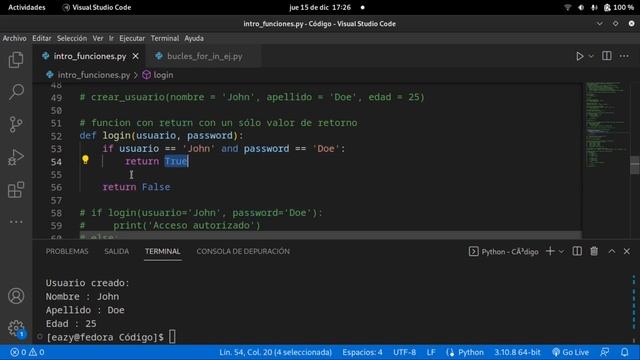This screenshot has width=640, height=360.
Task: Run the Python file with play button
Action: coord(579,56)
